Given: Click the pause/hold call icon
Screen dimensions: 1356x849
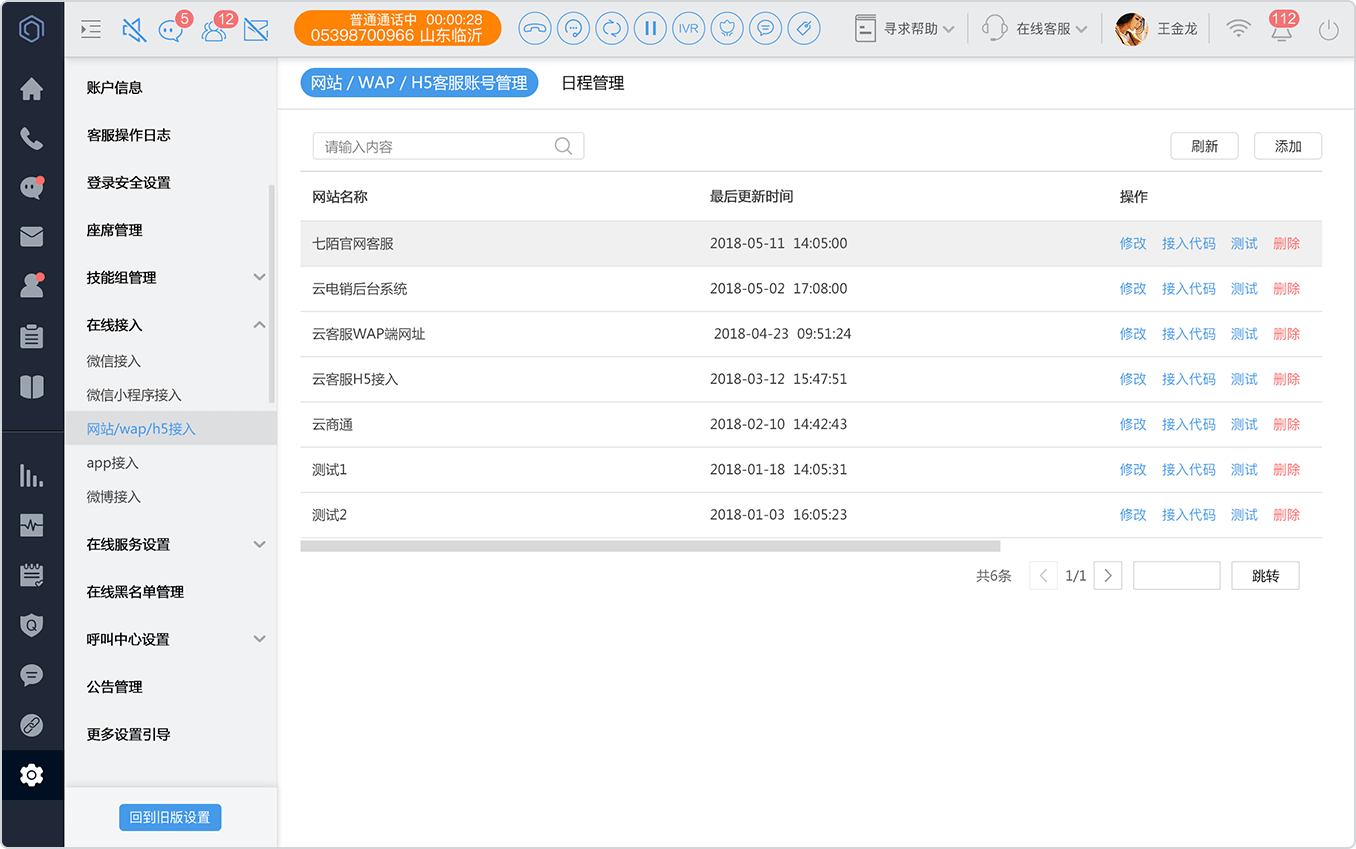Looking at the screenshot, I should click(650, 28).
